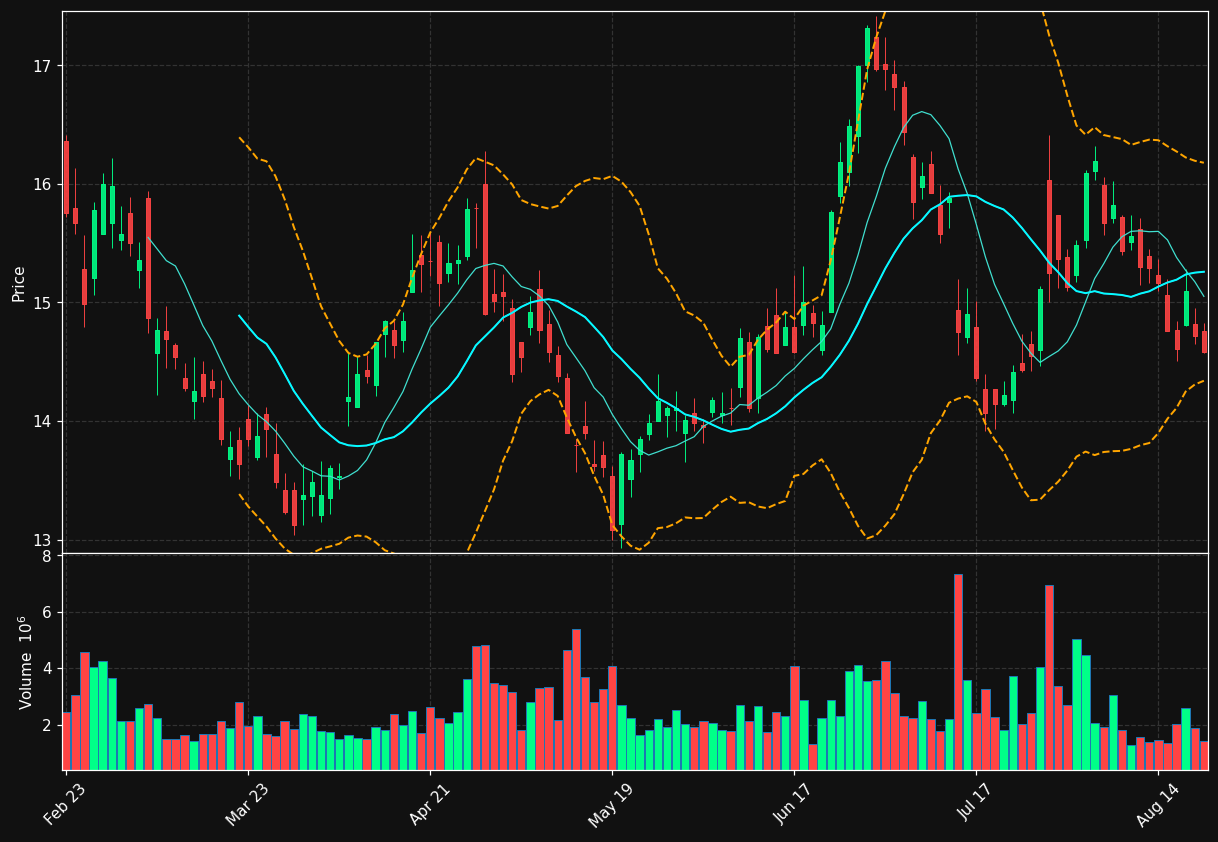
Task: Click the Jun 17 date label
Action: 793,805
